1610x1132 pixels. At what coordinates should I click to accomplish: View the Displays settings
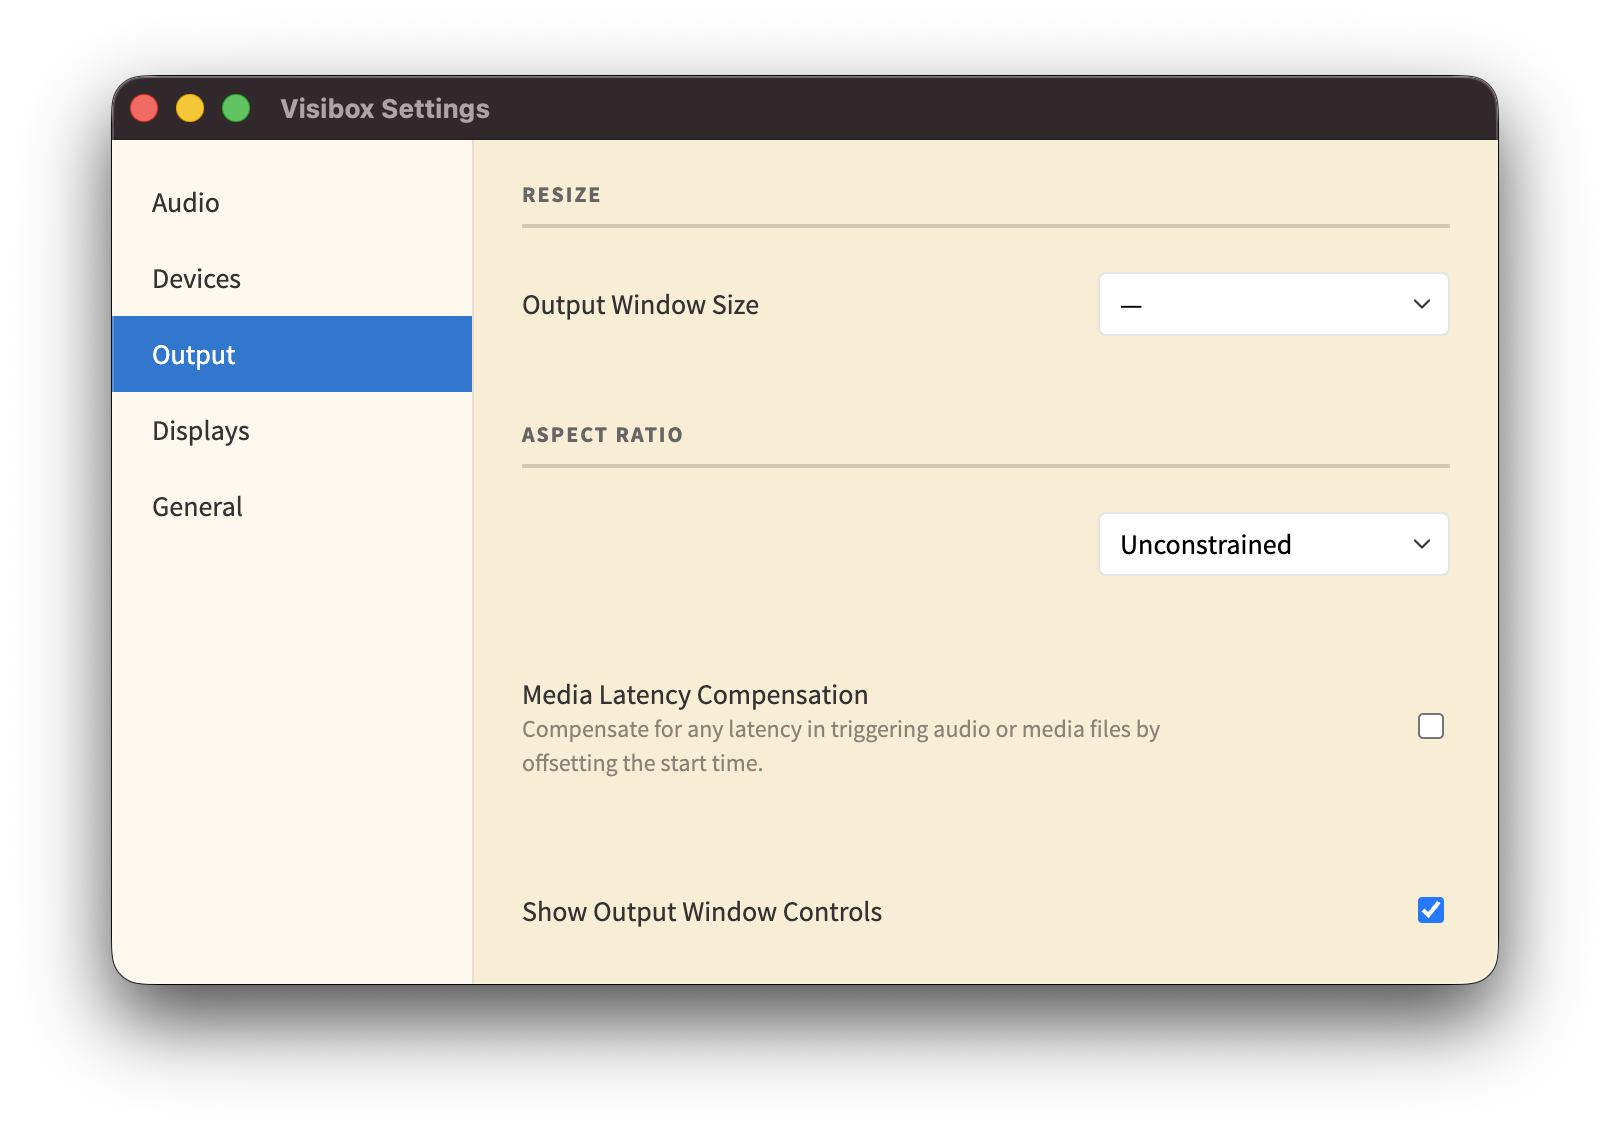(200, 430)
